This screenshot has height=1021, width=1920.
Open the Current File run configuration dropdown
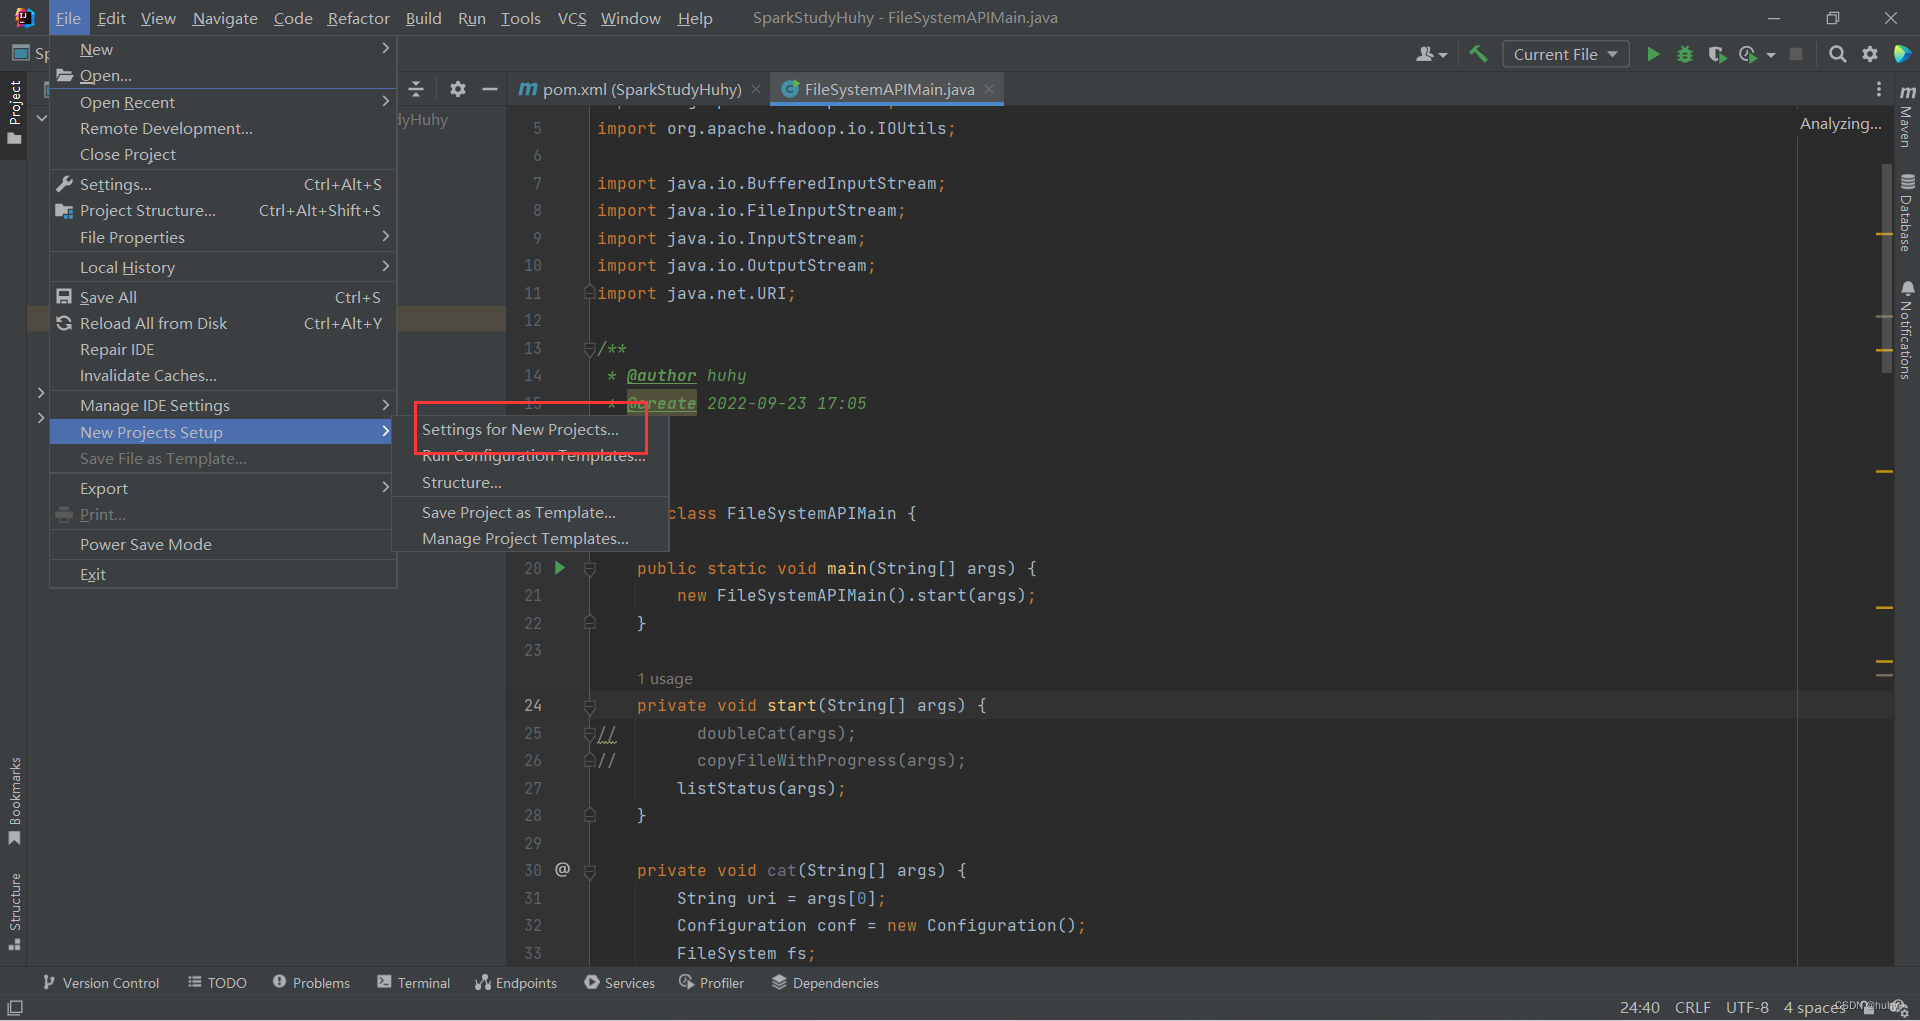coord(1565,54)
